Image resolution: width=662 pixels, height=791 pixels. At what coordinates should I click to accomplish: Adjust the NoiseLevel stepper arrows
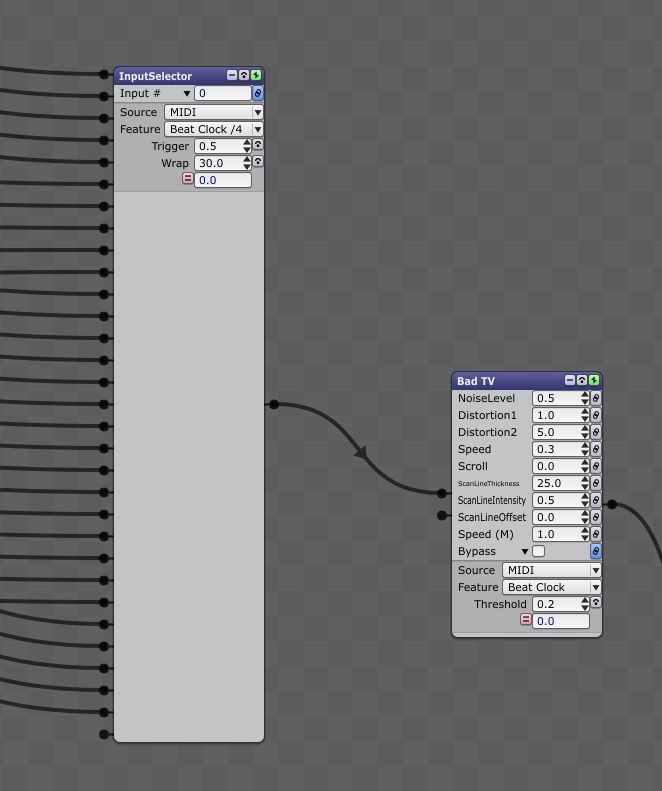pos(585,398)
